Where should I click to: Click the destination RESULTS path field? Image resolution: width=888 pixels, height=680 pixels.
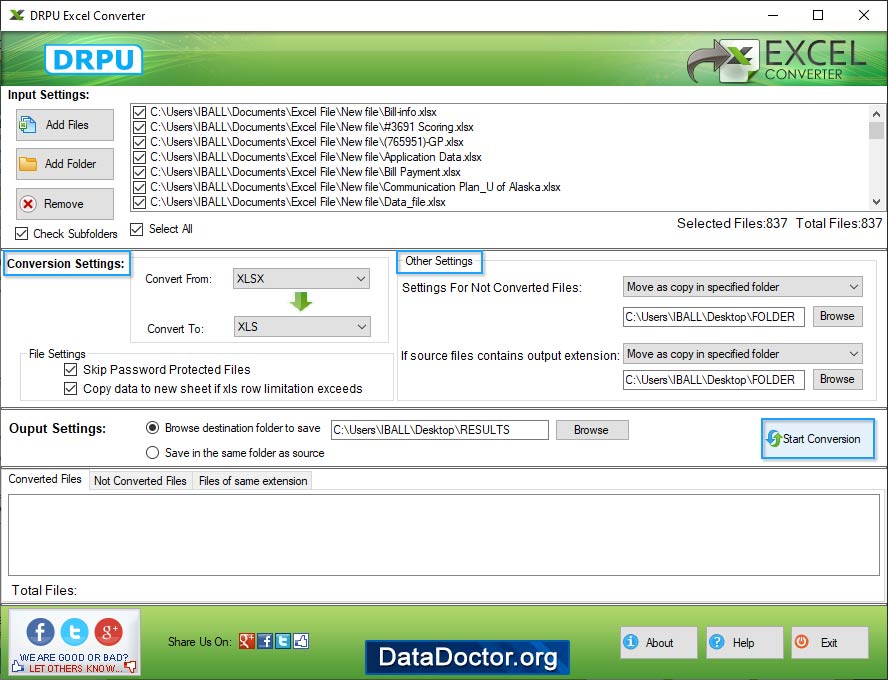pos(439,430)
